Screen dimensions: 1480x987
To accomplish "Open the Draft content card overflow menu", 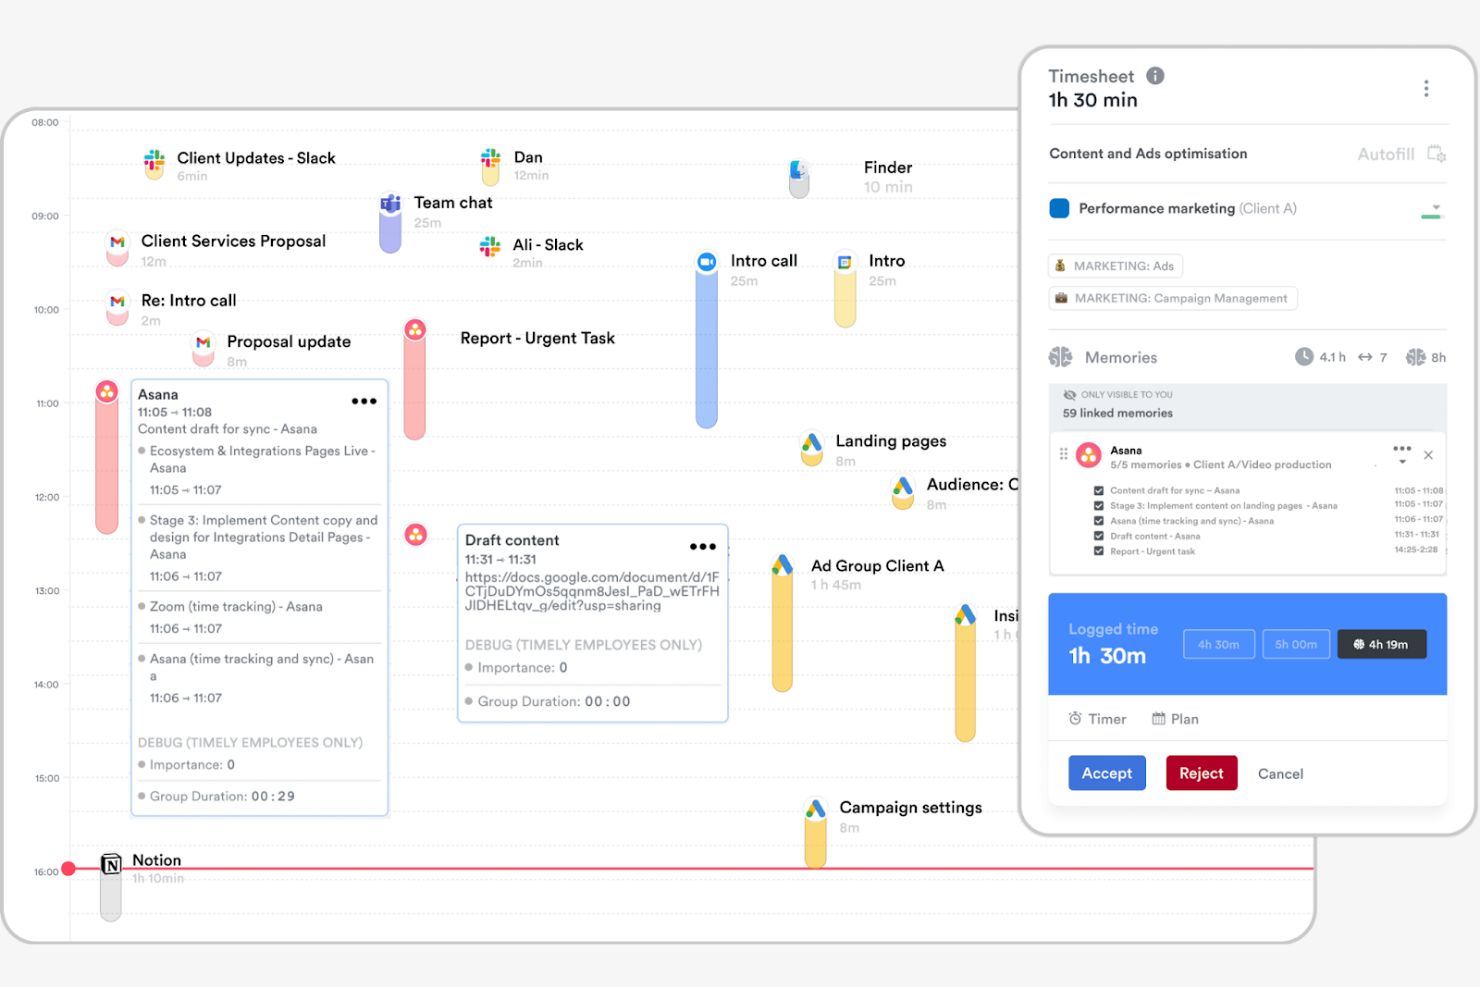I will pyautogui.click(x=703, y=546).
